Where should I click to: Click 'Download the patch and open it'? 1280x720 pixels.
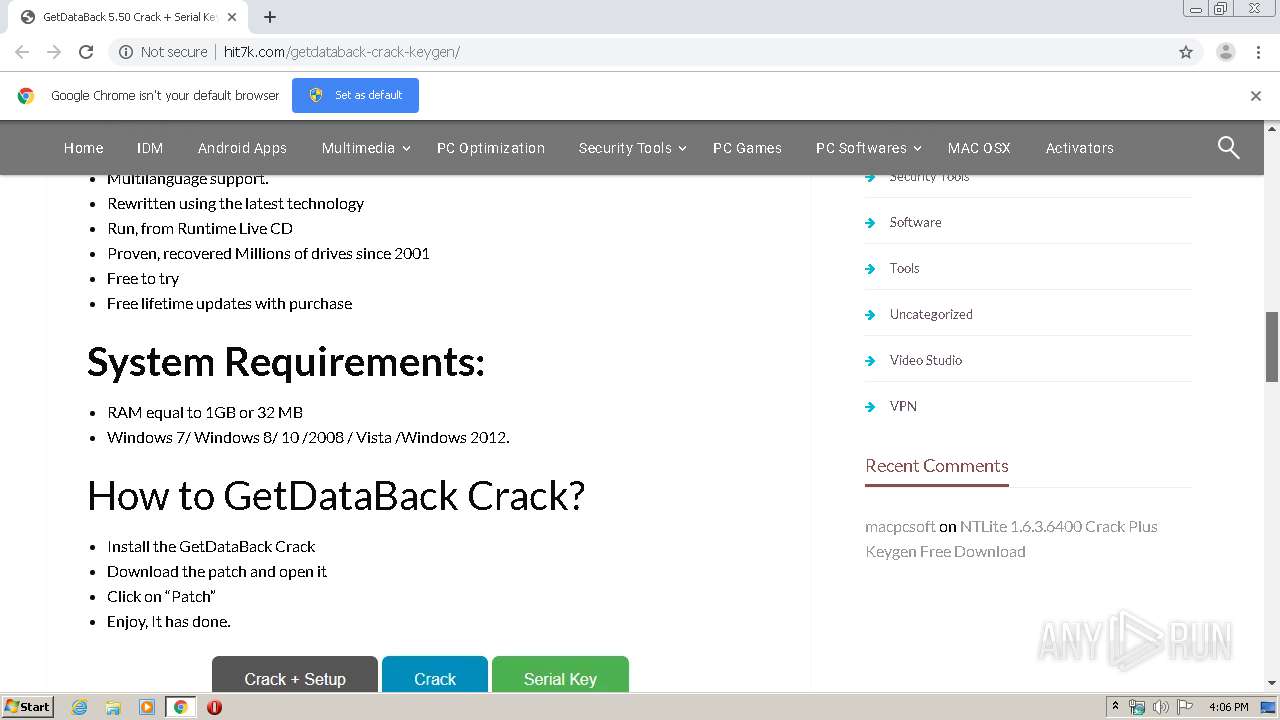pyautogui.click(x=217, y=572)
